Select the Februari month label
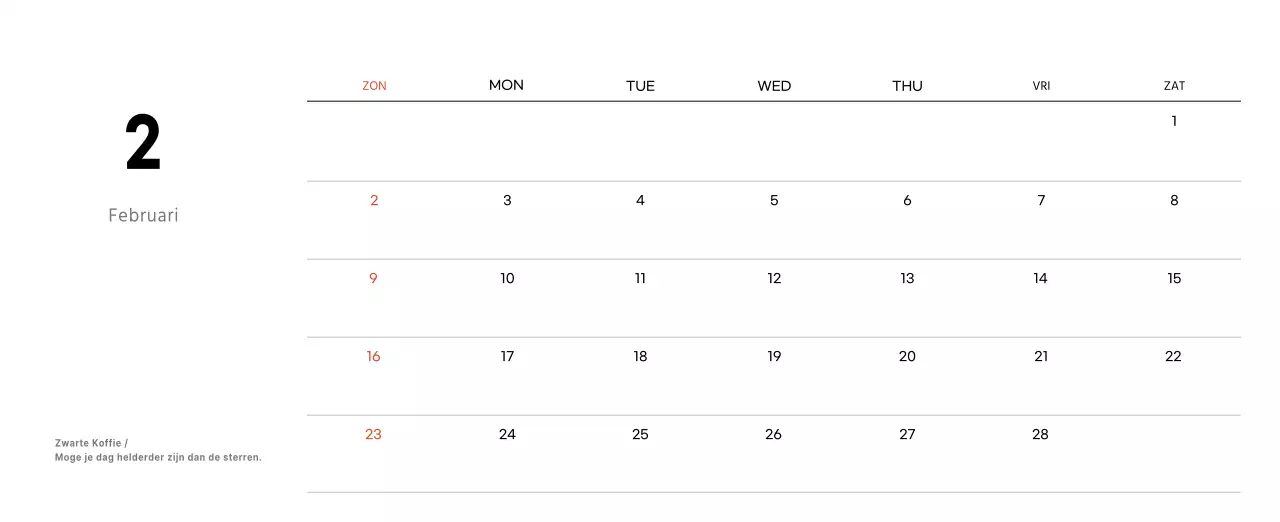Screen dimensions: 1280x522 pos(143,215)
